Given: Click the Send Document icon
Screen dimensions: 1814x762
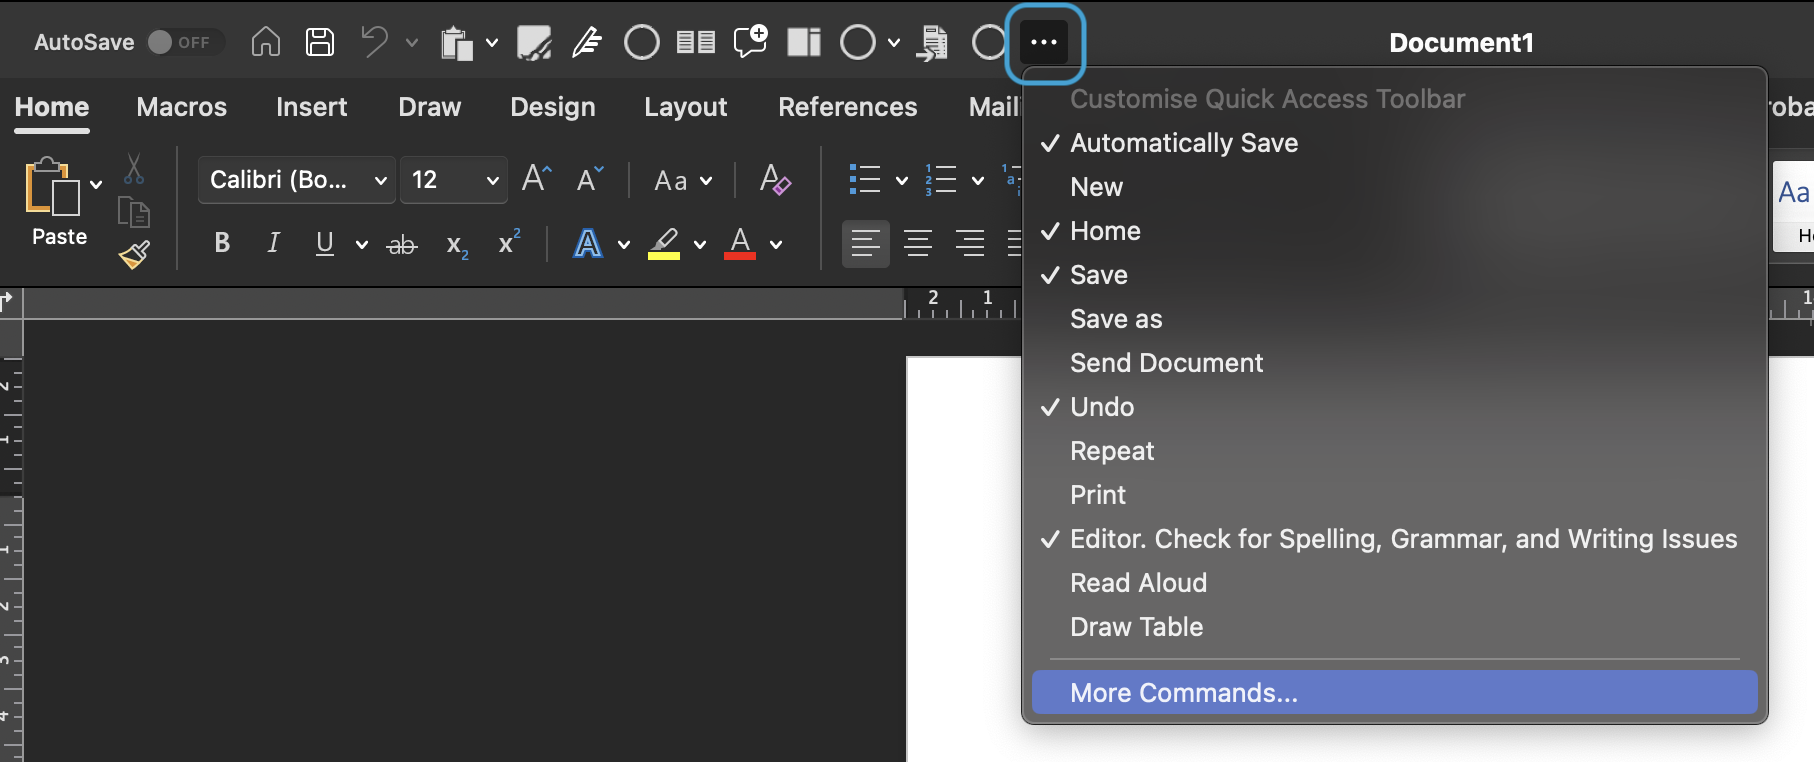Looking at the screenshot, I should (x=932, y=43).
